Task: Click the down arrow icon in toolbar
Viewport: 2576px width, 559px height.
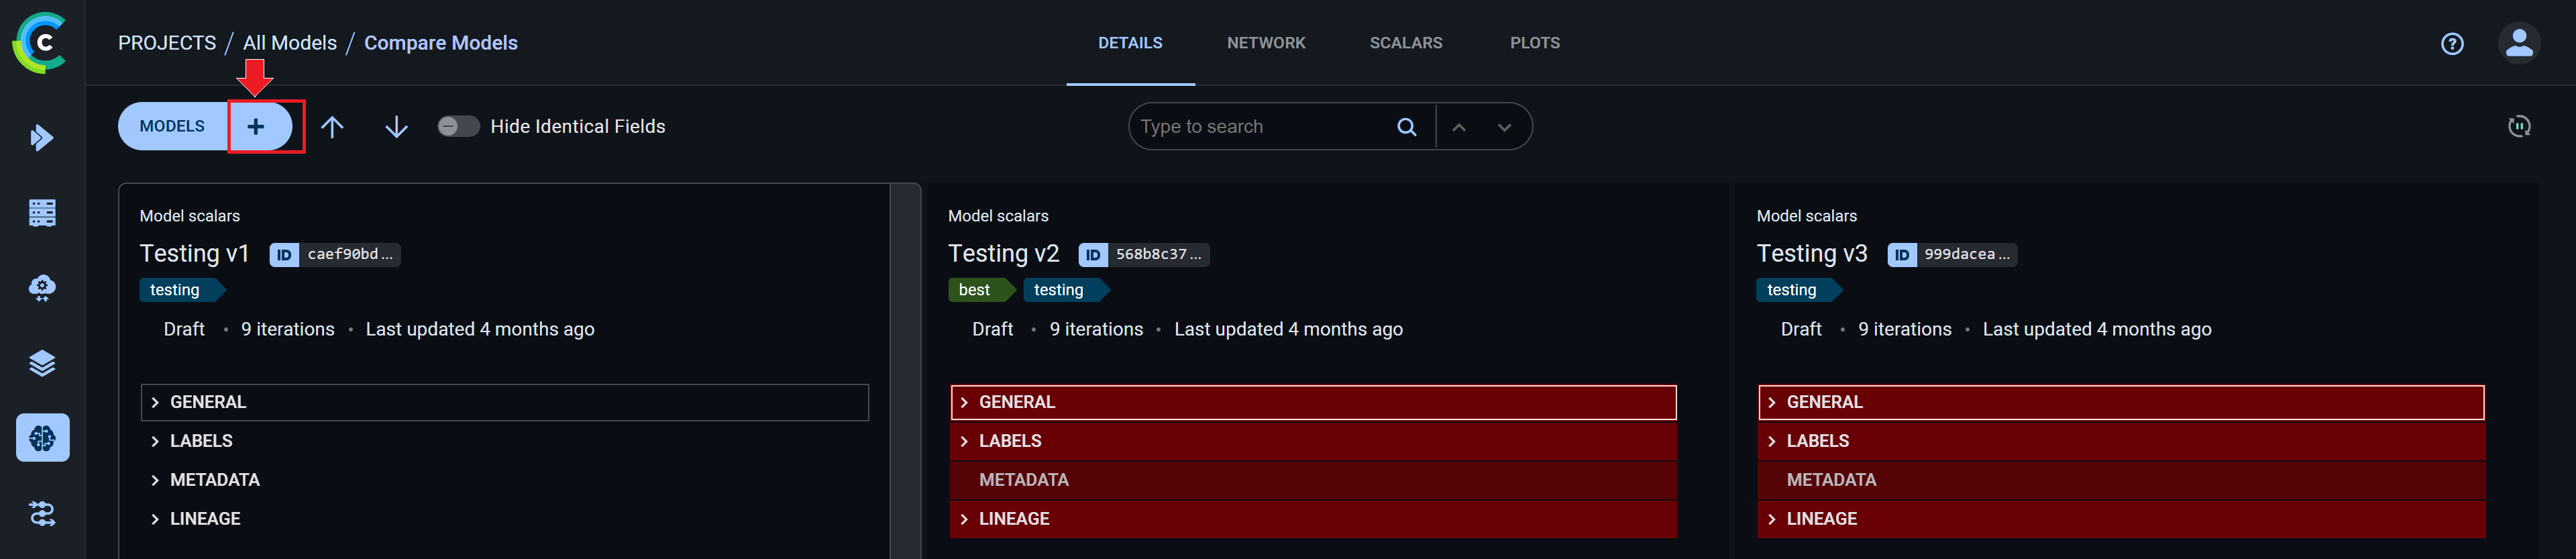Action: point(396,127)
